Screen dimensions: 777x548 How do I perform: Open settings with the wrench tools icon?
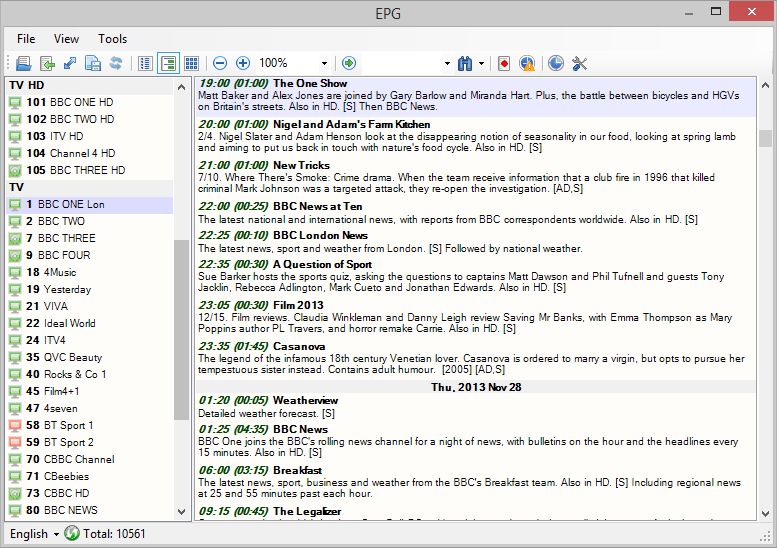[579, 63]
